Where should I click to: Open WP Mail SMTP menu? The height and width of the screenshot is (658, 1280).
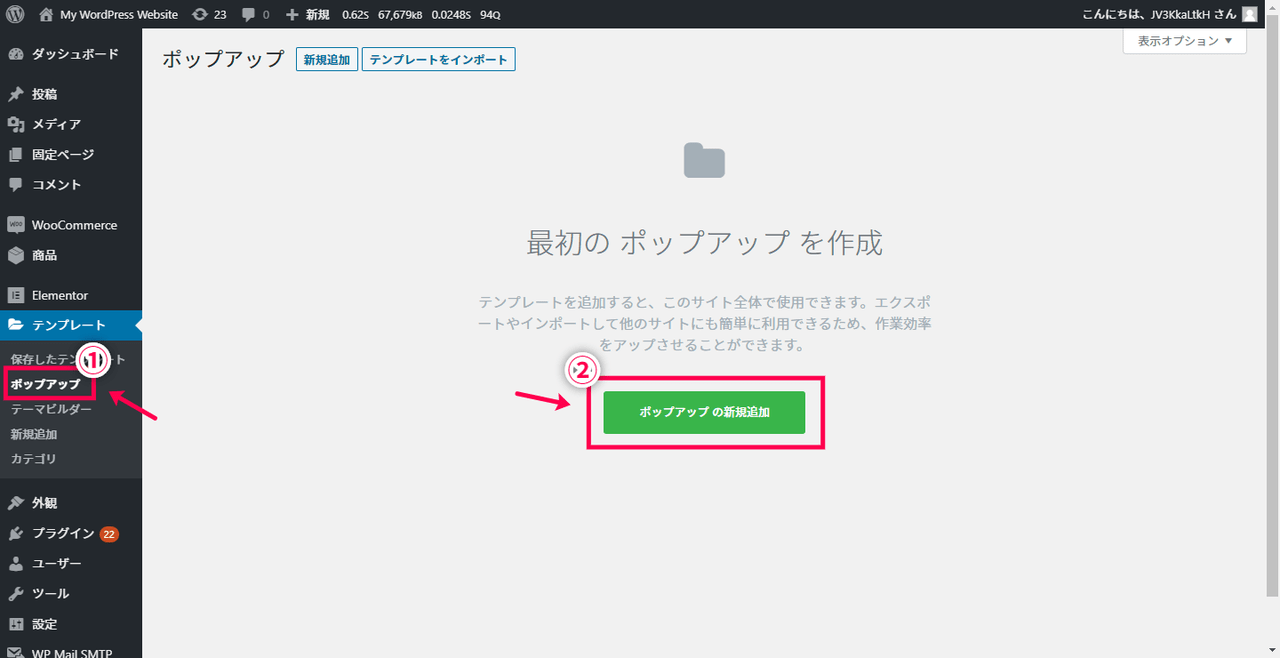click(x=71, y=652)
